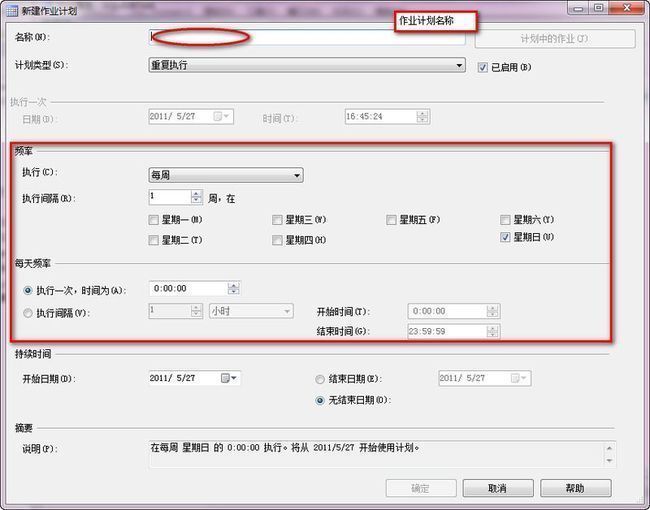Viewport: 650px width, 510px height.
Task: Click the weekly 执行间隔 spinner arrows
Action: [197, 197]
